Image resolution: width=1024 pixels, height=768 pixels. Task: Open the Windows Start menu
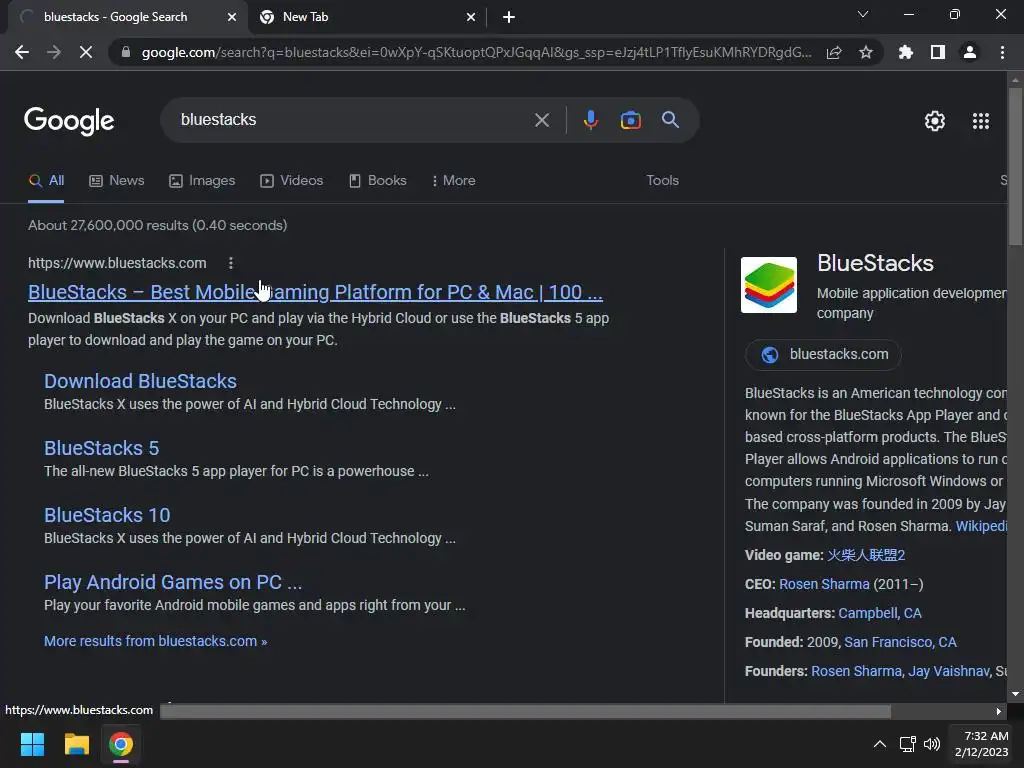point(32,744)
